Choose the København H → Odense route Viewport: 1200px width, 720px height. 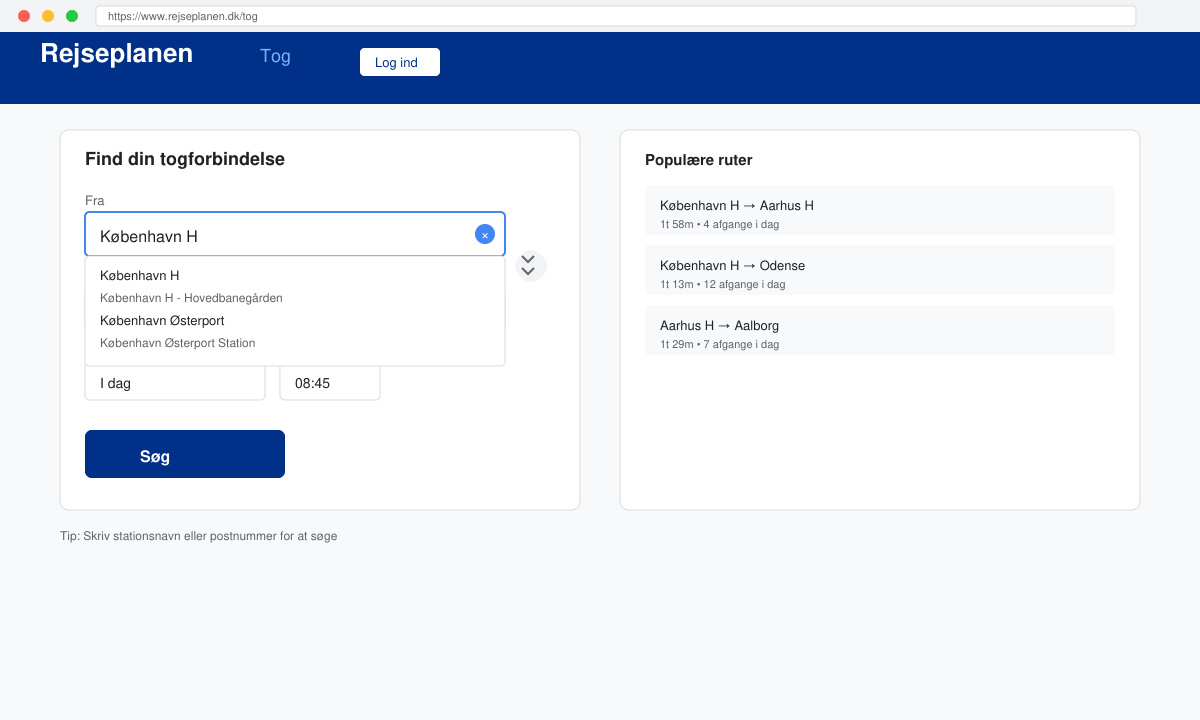pyautogui.click(x=880, y=270)
